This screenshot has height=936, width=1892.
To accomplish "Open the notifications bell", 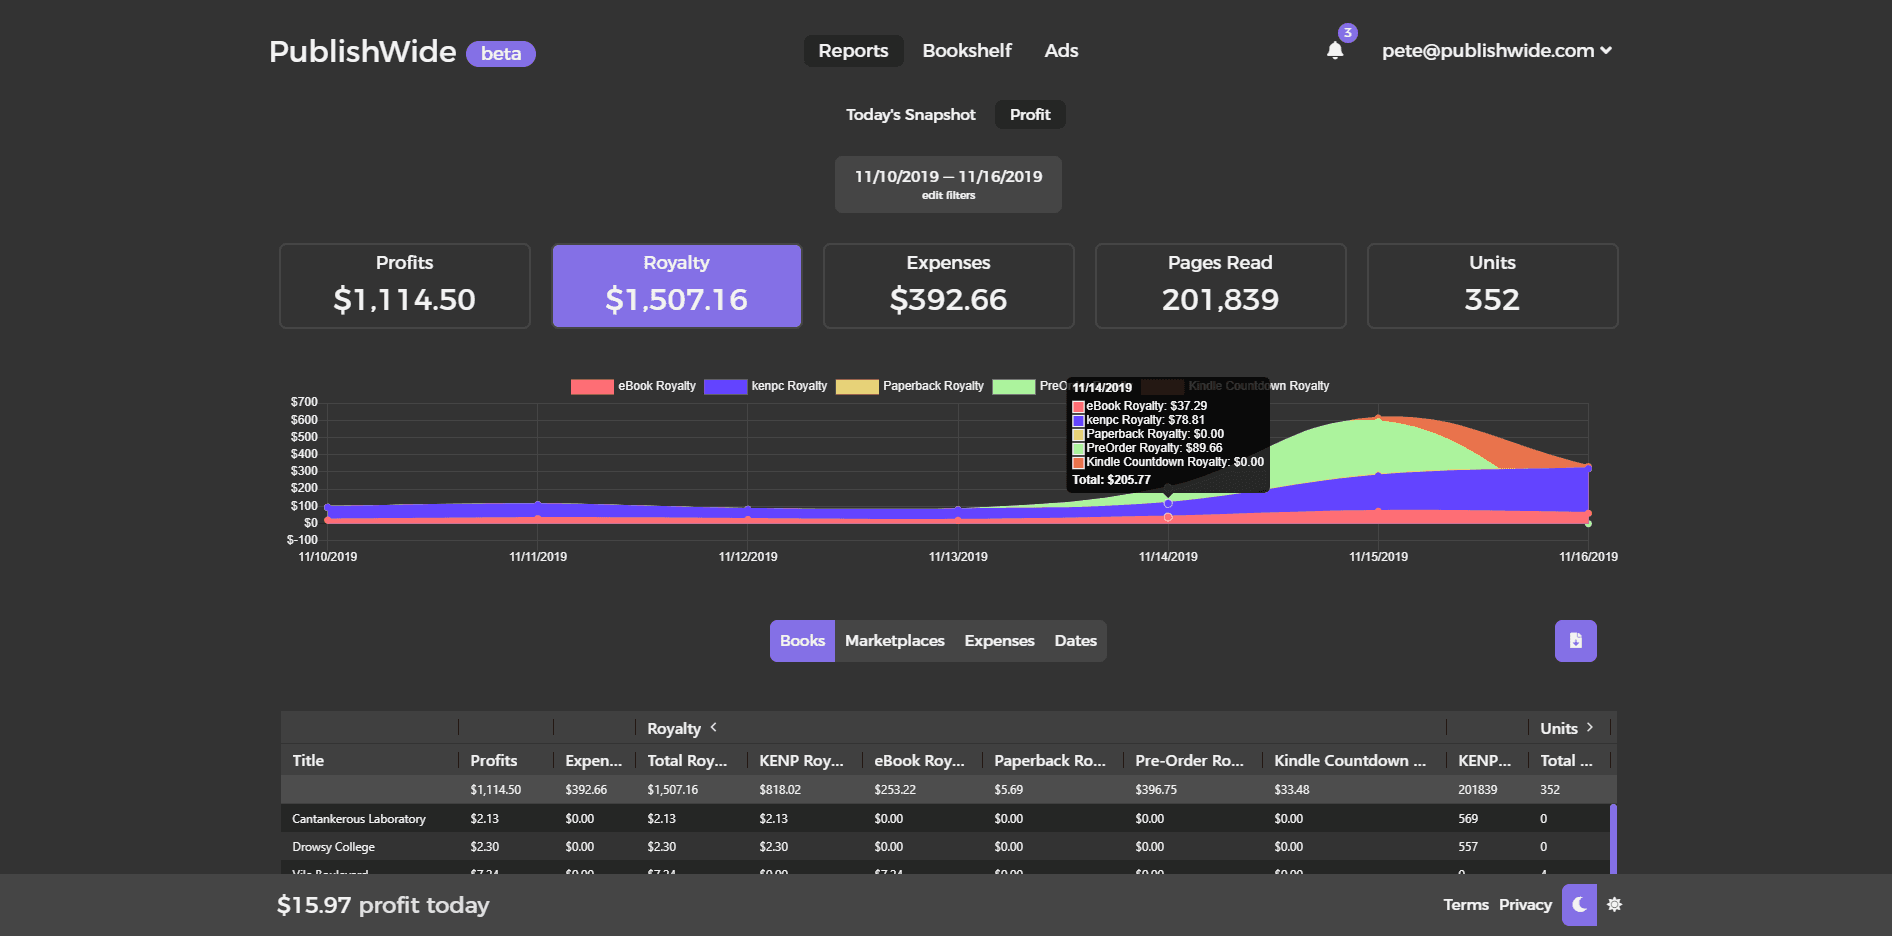I will coord(1335,50).
